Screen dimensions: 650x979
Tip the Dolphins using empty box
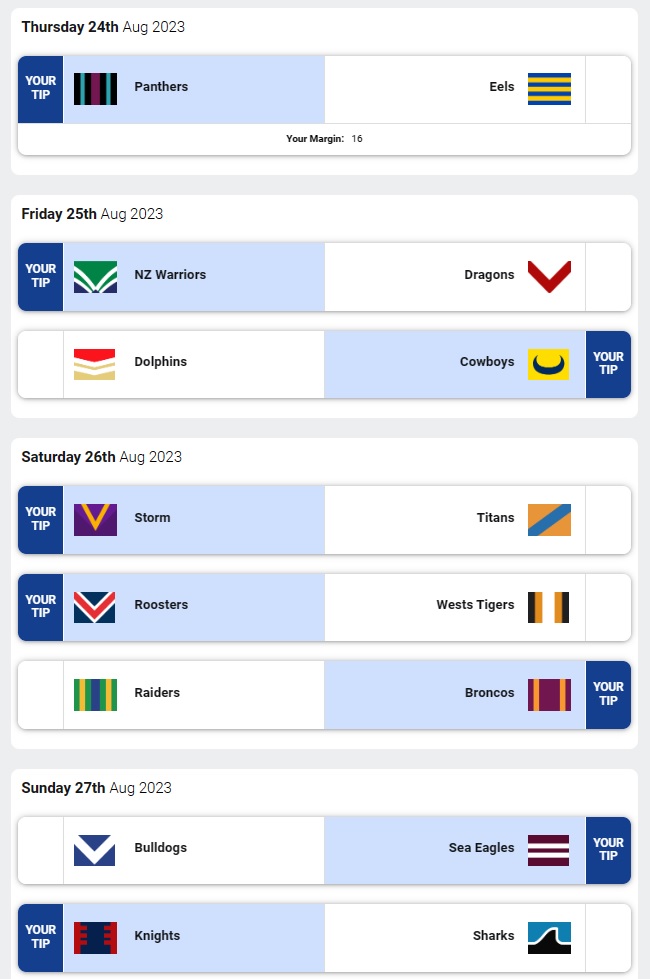coord(41,364)
